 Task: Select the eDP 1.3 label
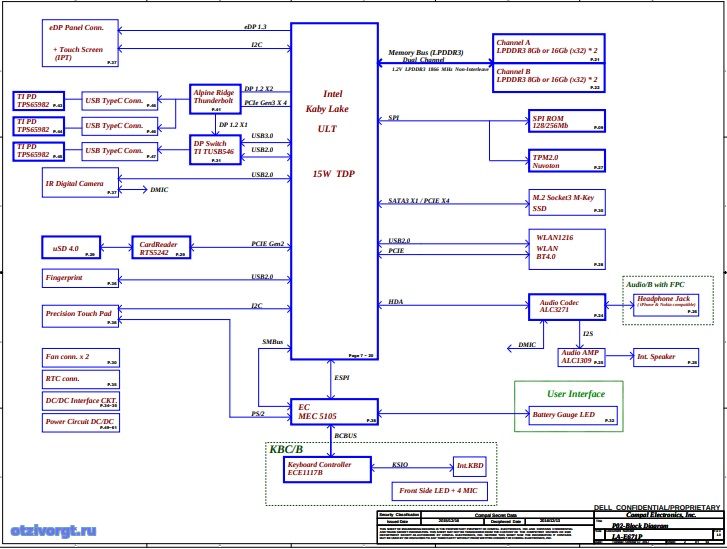(255, 27)
